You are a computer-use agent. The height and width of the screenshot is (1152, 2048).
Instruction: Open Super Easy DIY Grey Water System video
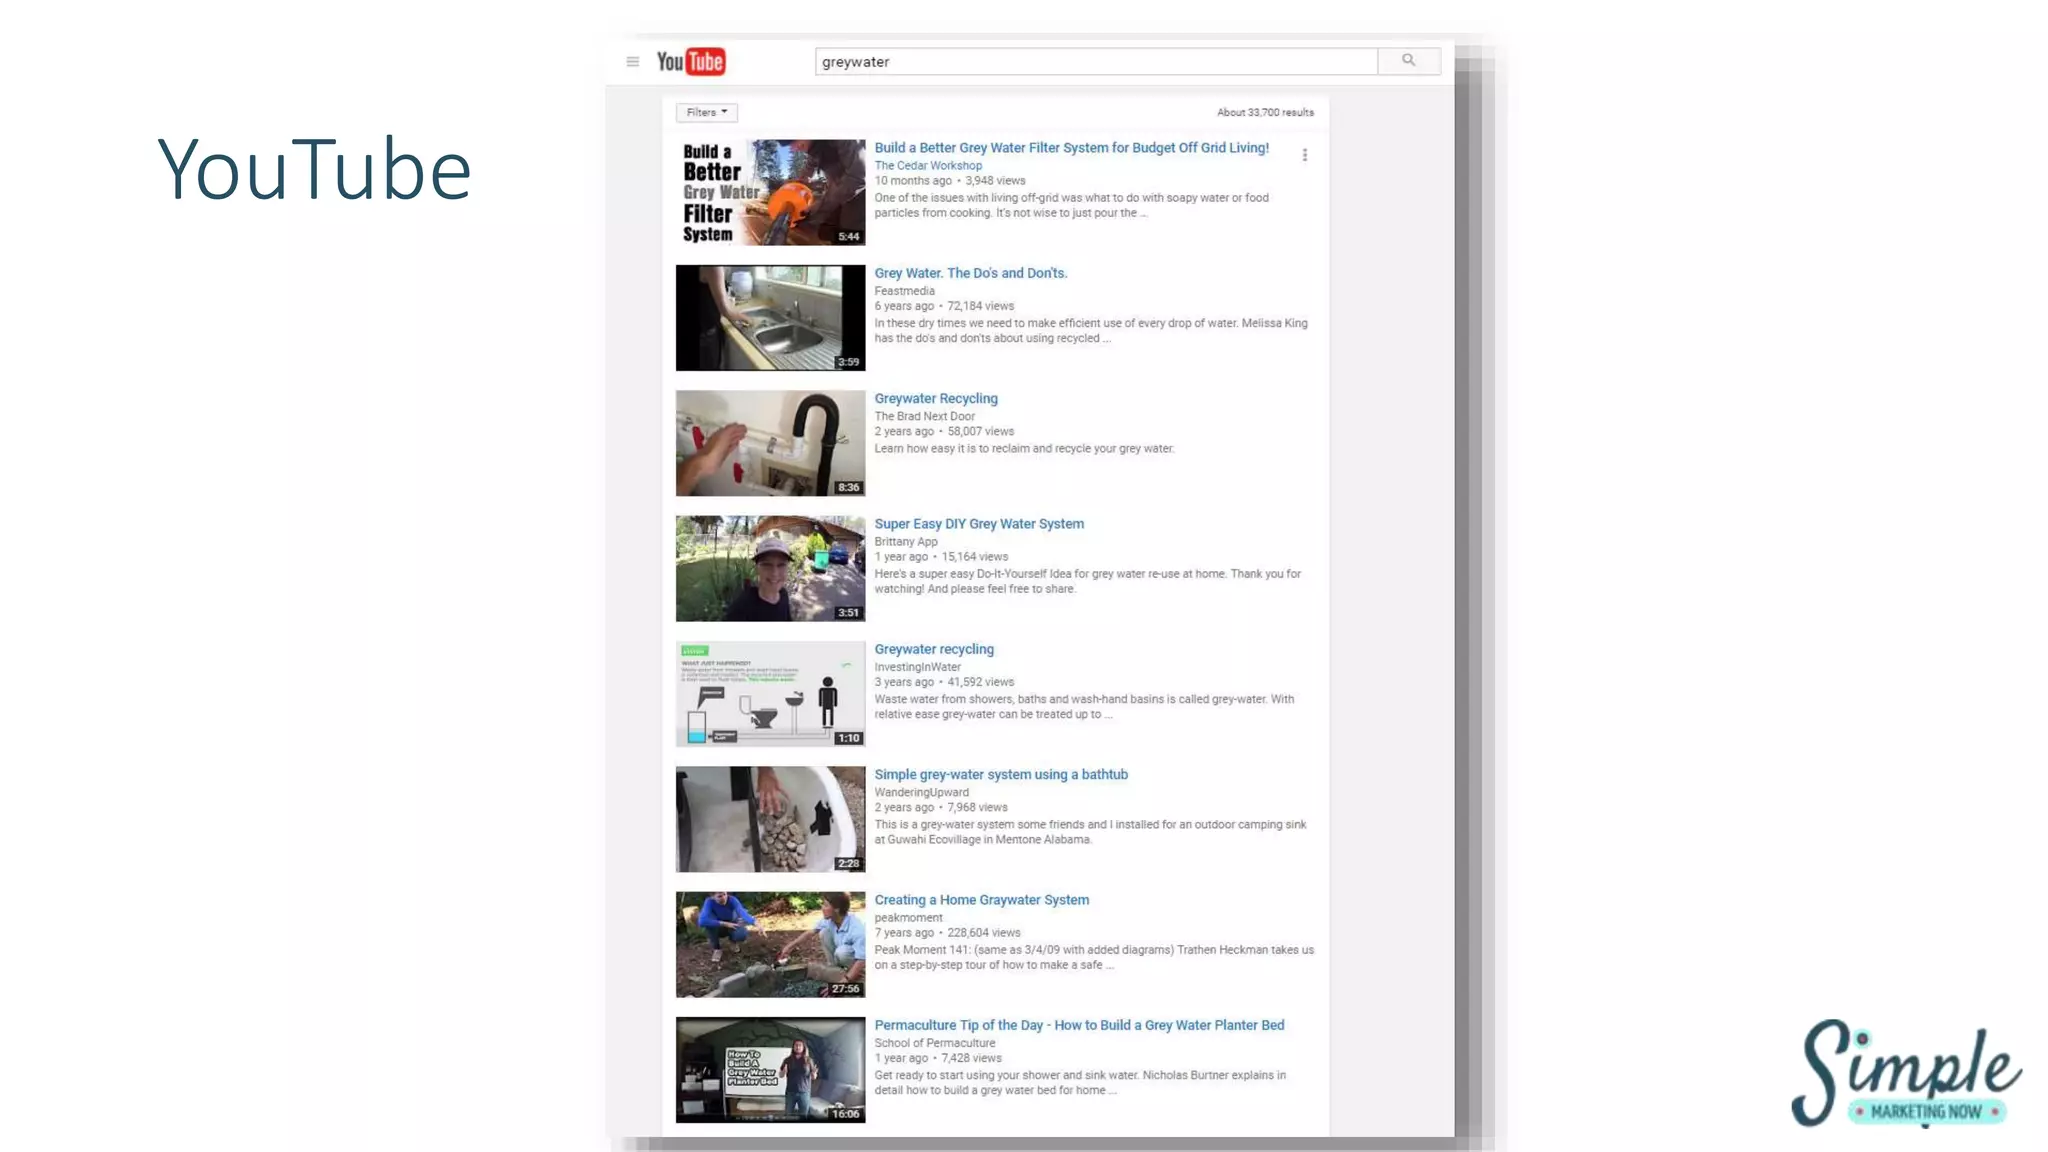click(979, 524)
